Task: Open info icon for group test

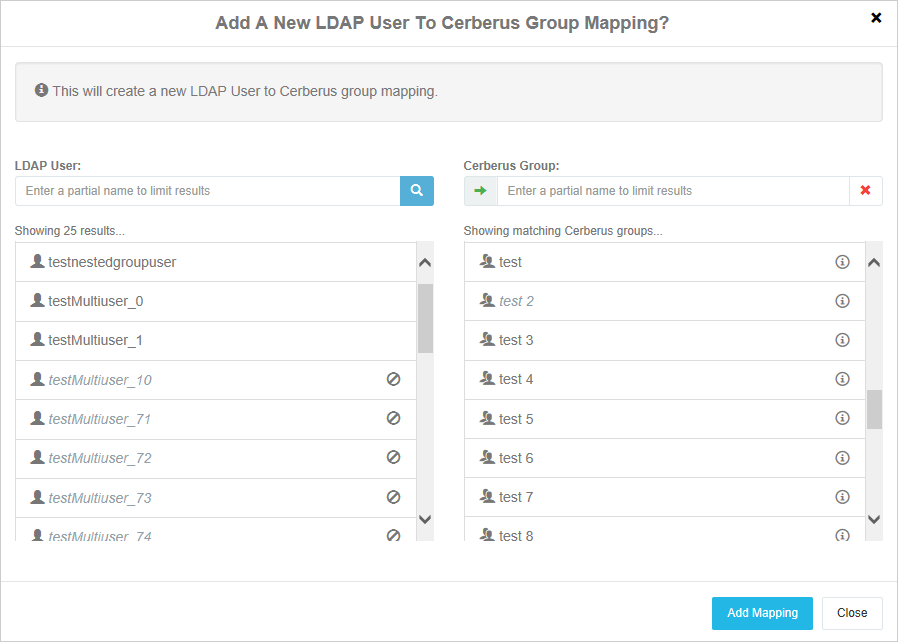Action: [x=842, y=262]
